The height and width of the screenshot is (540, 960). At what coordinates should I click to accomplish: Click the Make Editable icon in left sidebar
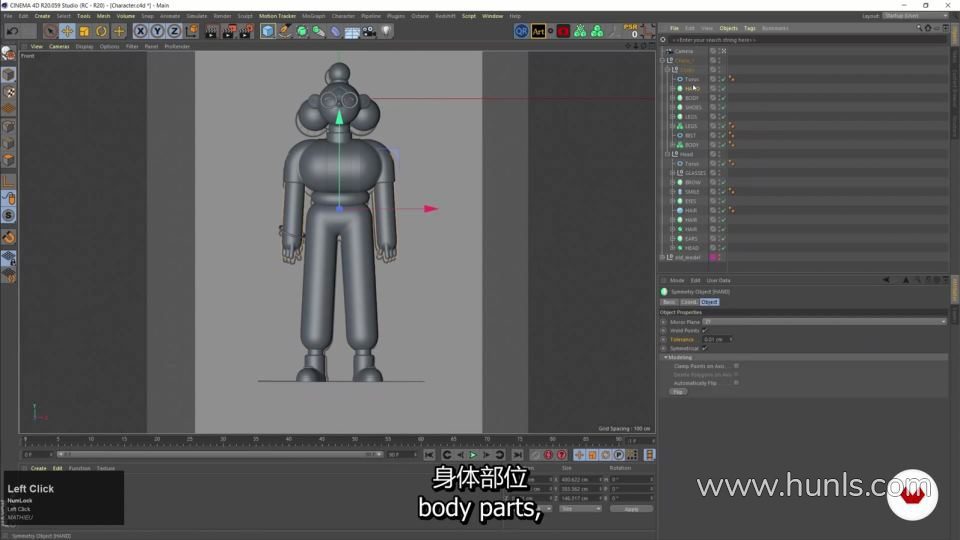coord(9,54)
